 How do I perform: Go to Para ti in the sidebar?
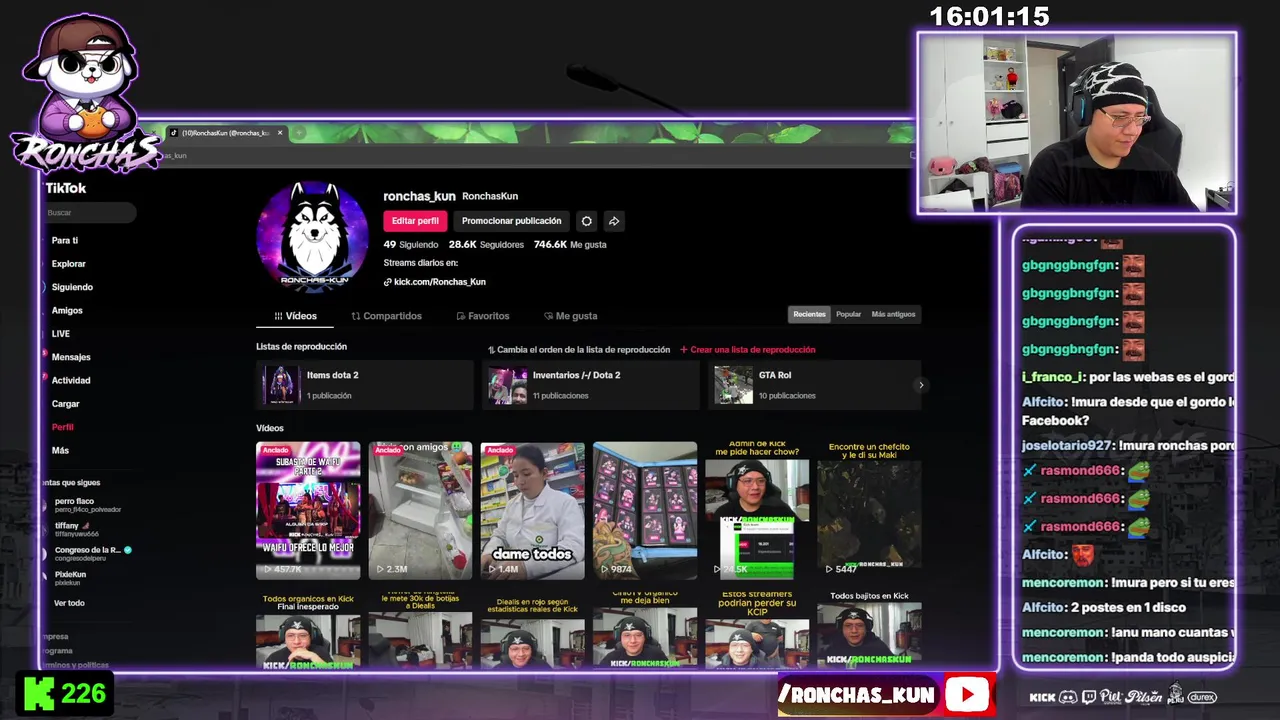point(65,241)
